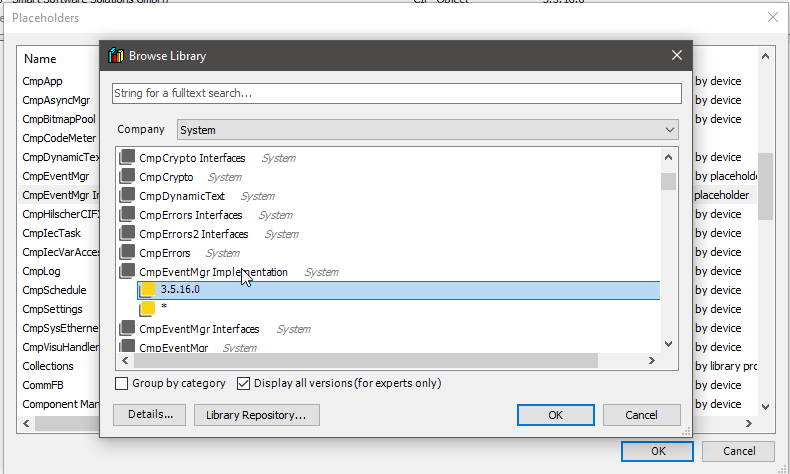
Task: Cancel the Browse Library dialog
Action: tap(641, 414)
